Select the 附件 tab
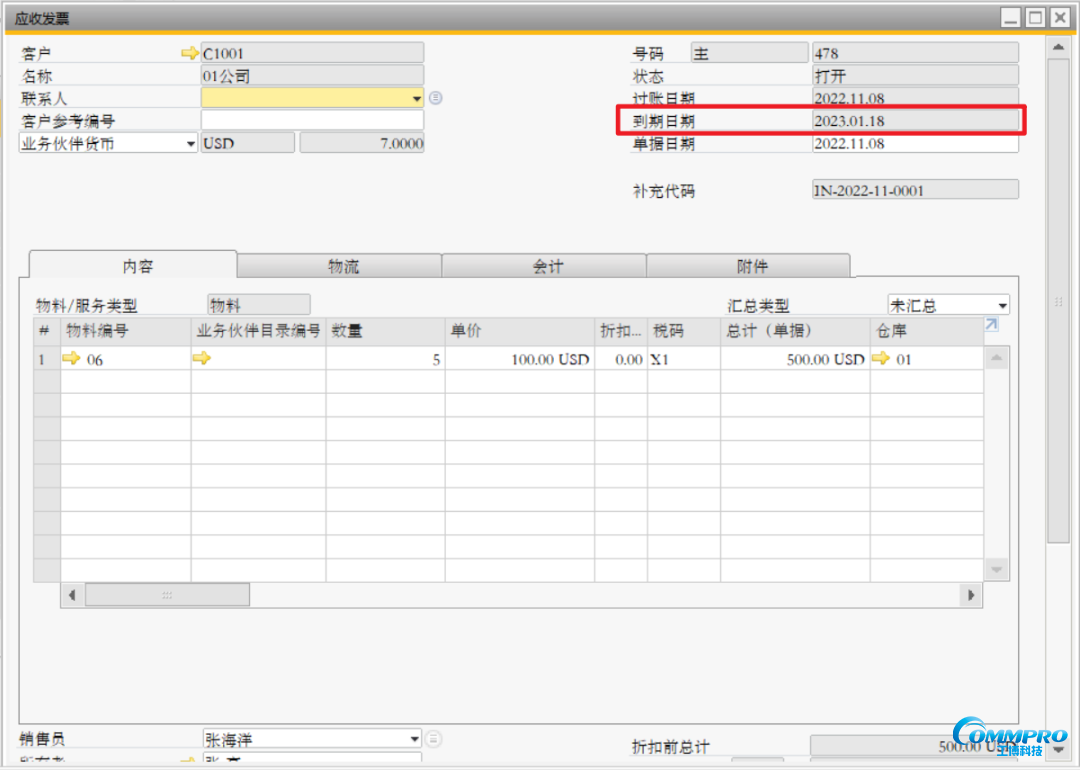Image resolution: width=1080 pixels, height=770 pixels. tap(751, 266)
